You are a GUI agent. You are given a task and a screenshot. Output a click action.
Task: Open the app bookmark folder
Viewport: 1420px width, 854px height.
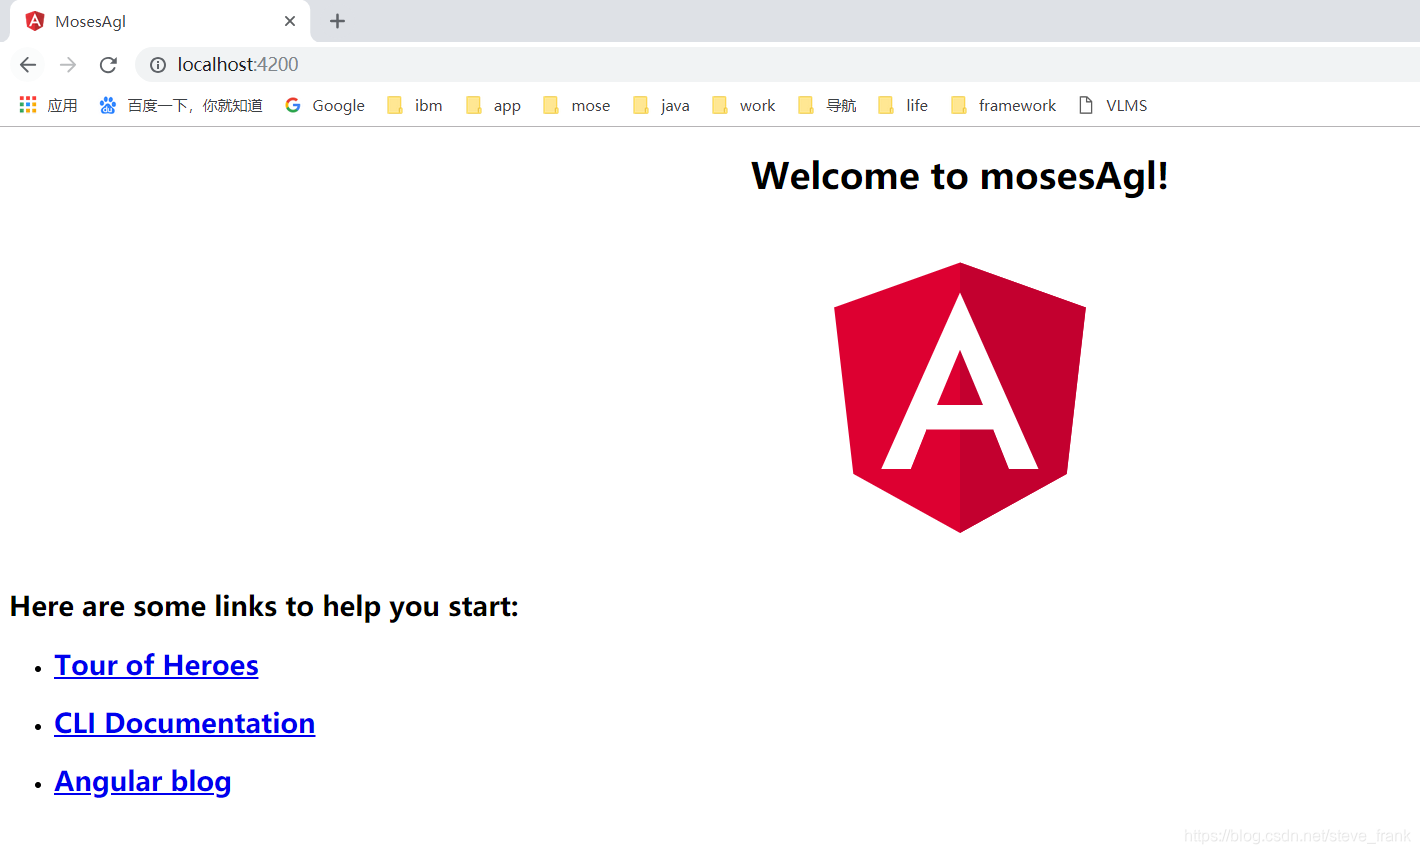click(493, 105)
